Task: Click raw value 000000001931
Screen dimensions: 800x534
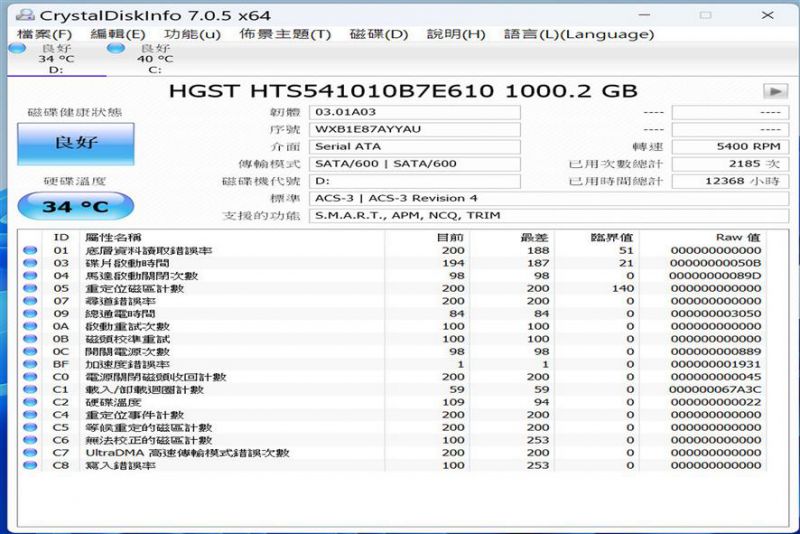Action: [x=716, y=364]
